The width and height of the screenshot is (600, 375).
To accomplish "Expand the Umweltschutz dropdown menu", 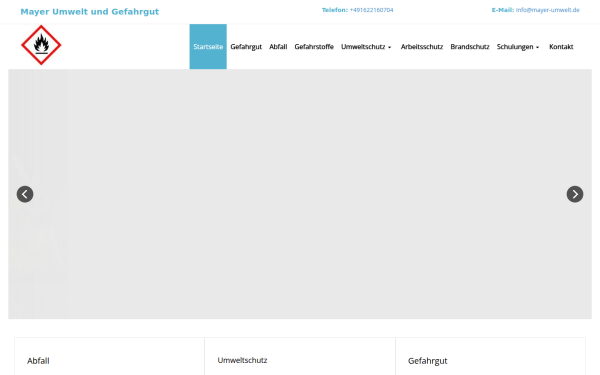I will point(366,47).
